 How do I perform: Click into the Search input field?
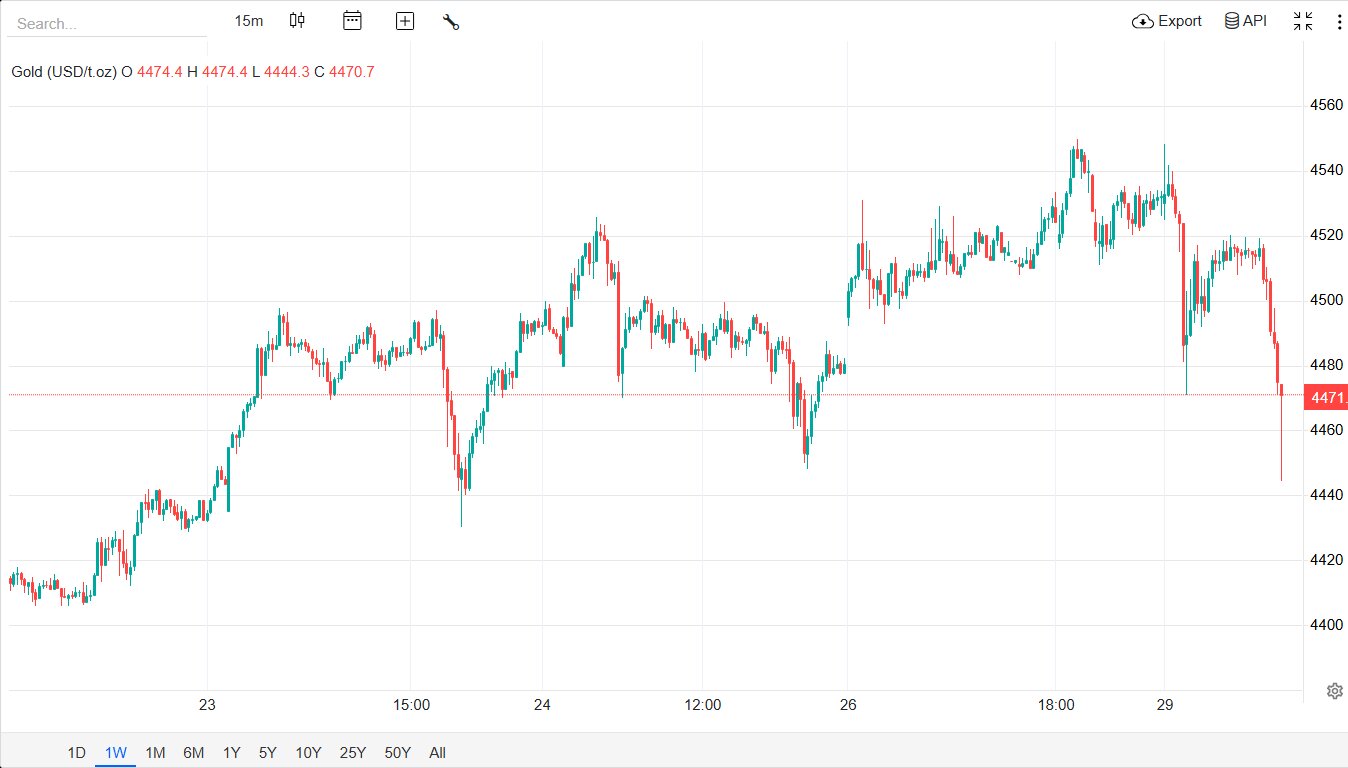tap(106, 23)
